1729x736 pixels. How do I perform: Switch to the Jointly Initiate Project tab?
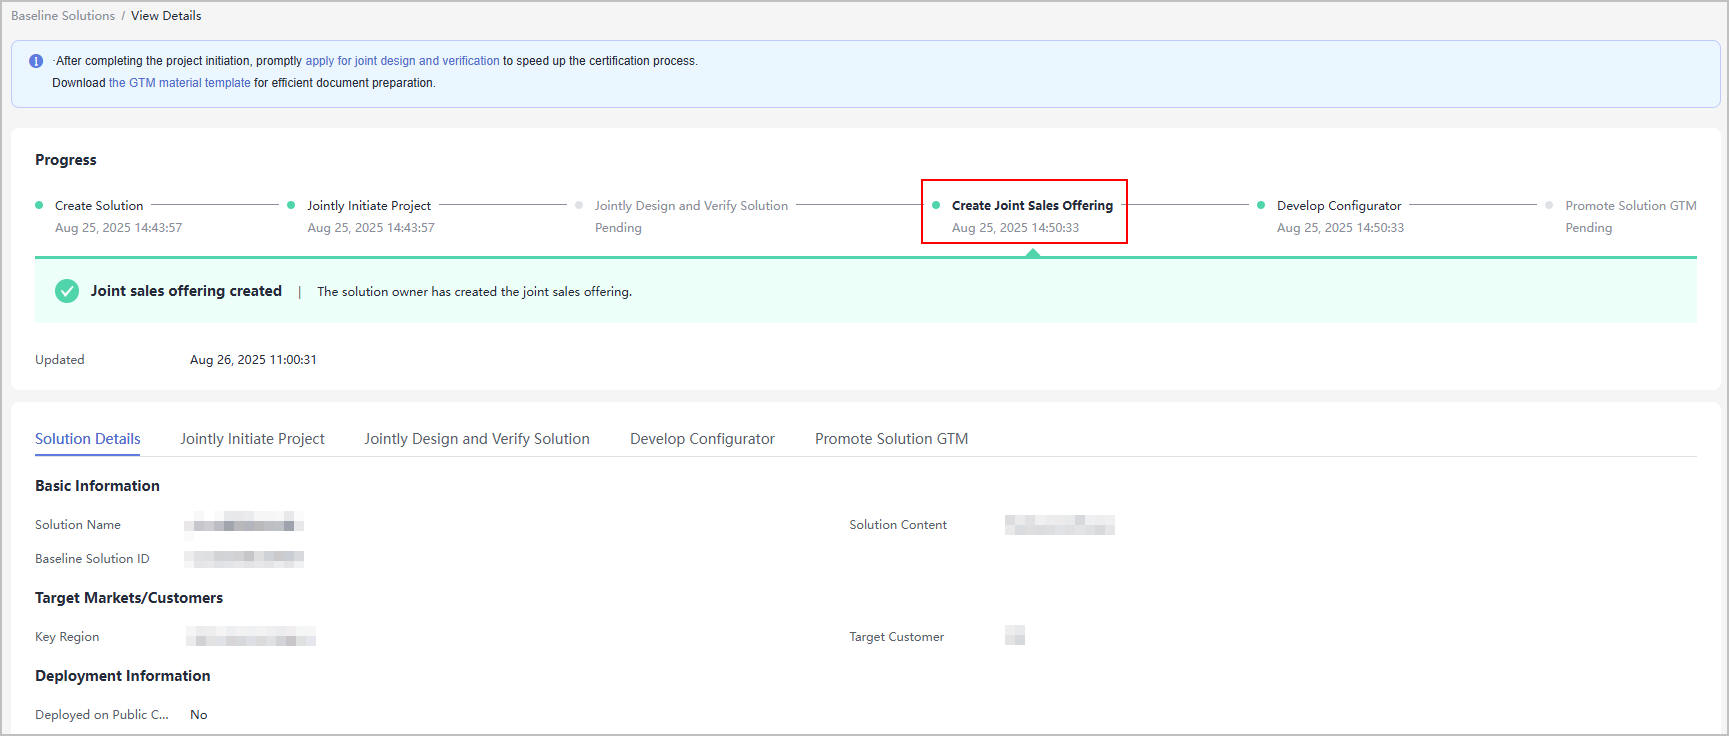pos(252,439)
